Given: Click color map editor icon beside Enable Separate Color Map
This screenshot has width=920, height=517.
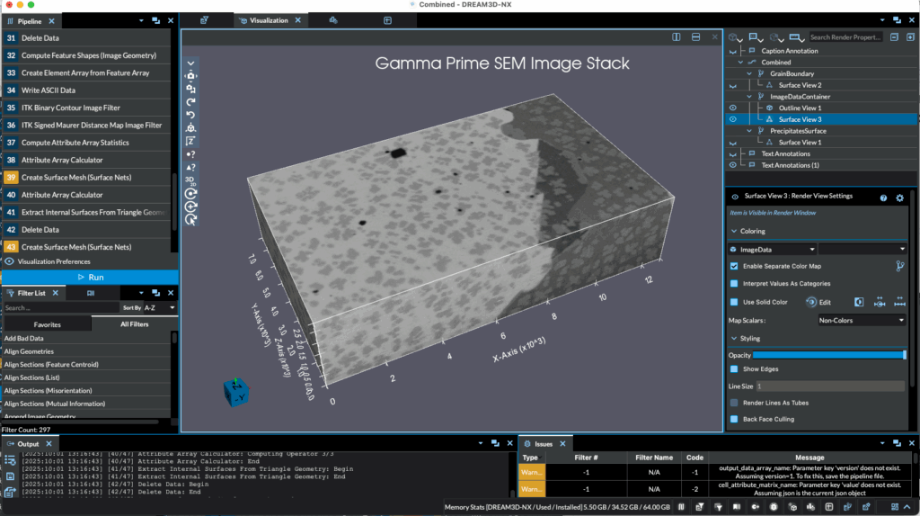Looking at the screenshot, I should pos(899,266).
